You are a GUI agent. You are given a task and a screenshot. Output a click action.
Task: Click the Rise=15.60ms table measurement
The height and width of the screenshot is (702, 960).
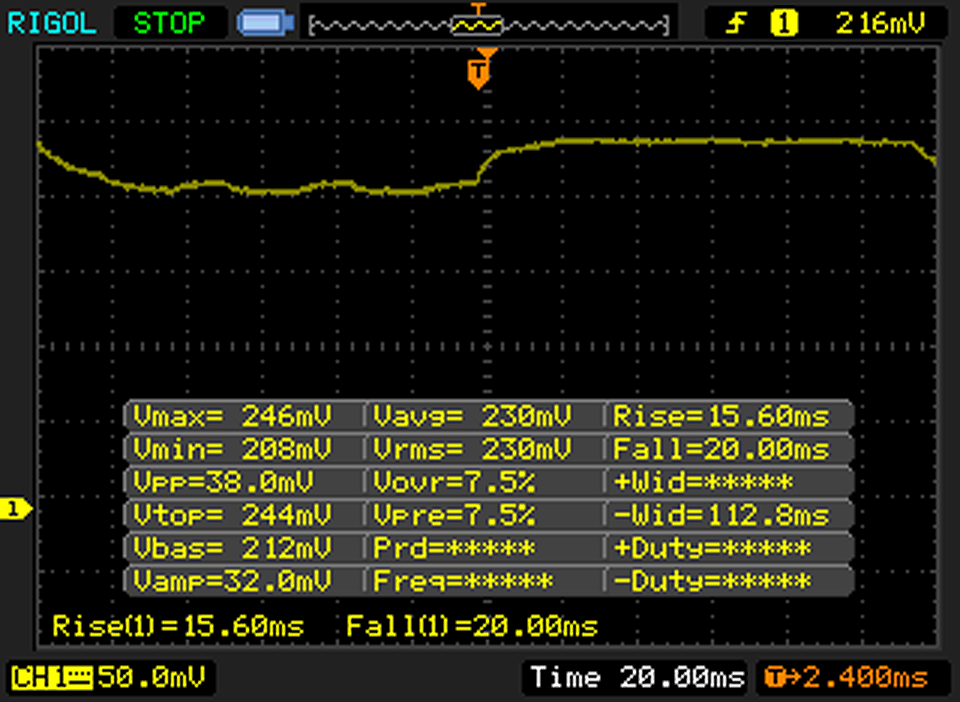click(721, 416)
